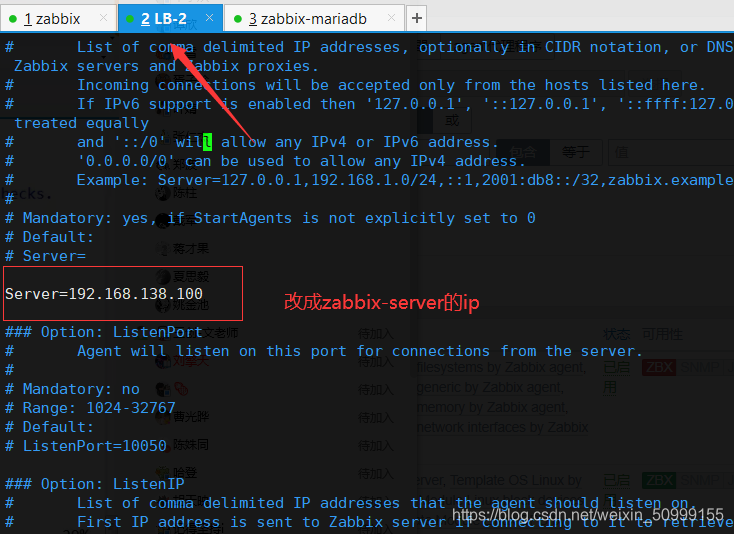The width and height of the screenshot is (734, 534).
Task: Click the '# Range: 1024-32767' line
Action: click(x=90, y=408)
